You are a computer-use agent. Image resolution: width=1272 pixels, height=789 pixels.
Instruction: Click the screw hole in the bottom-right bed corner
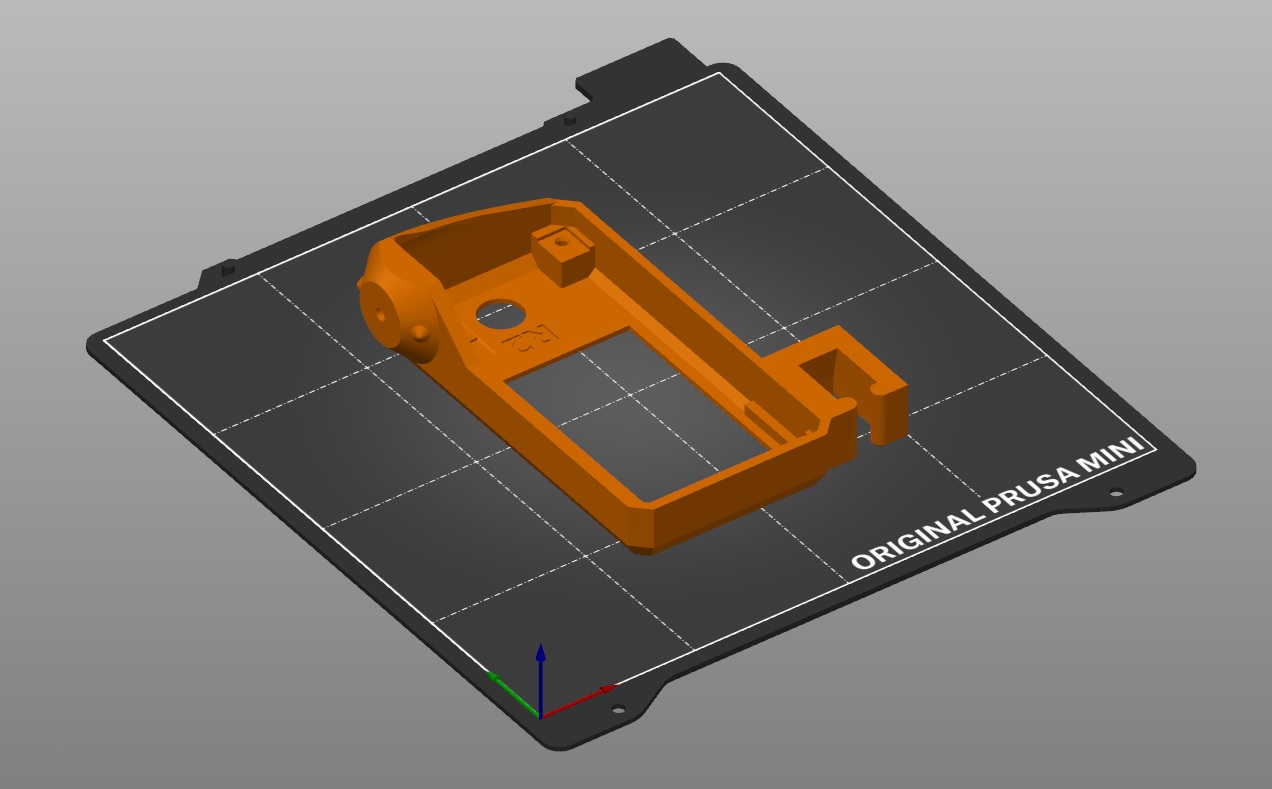pos(618,708)
